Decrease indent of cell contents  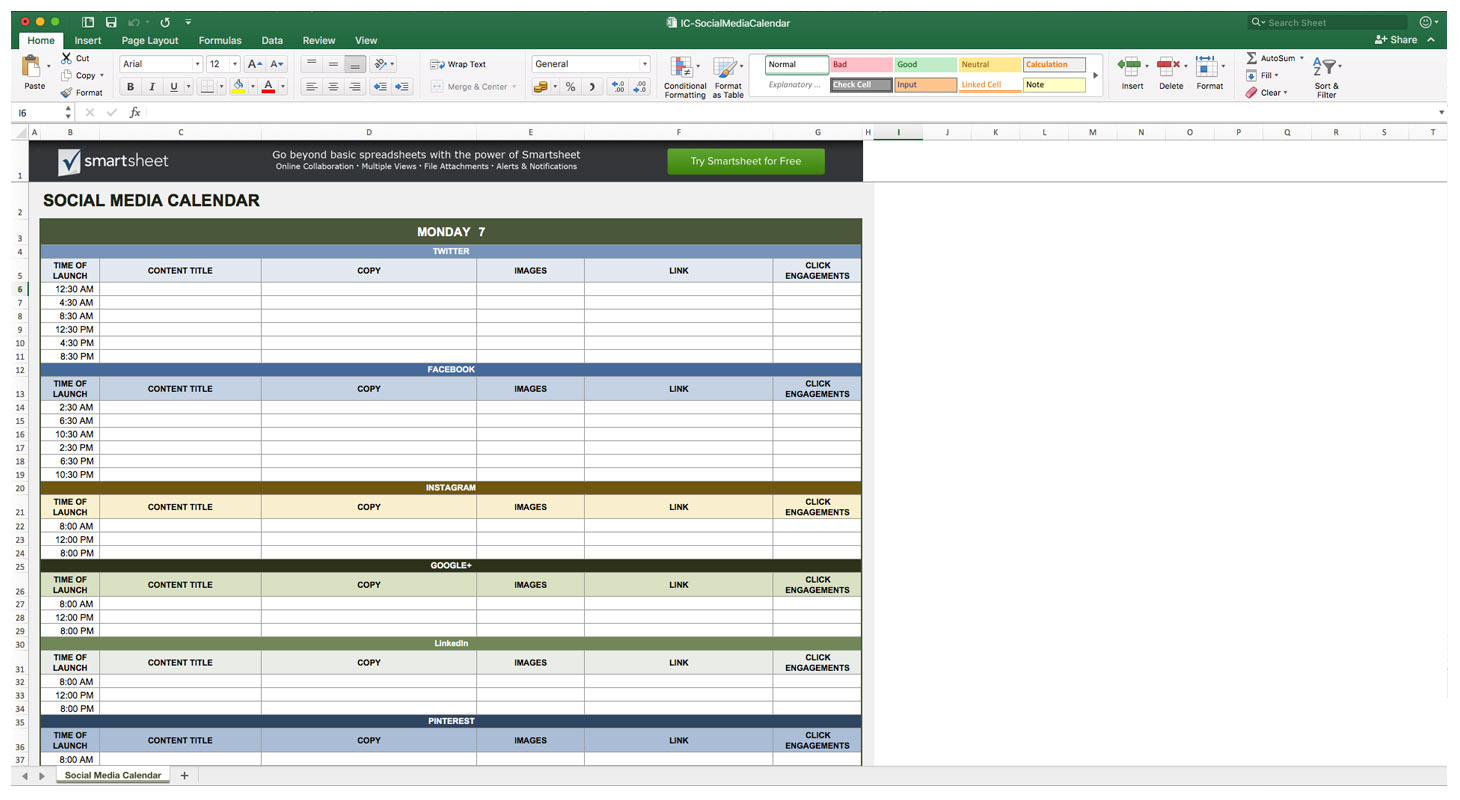[380, 87]
